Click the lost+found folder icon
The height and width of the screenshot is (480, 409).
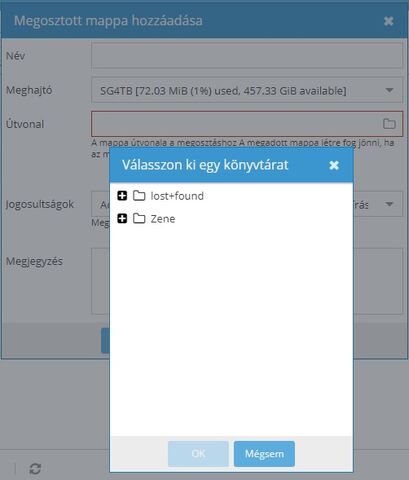(139, 196)
